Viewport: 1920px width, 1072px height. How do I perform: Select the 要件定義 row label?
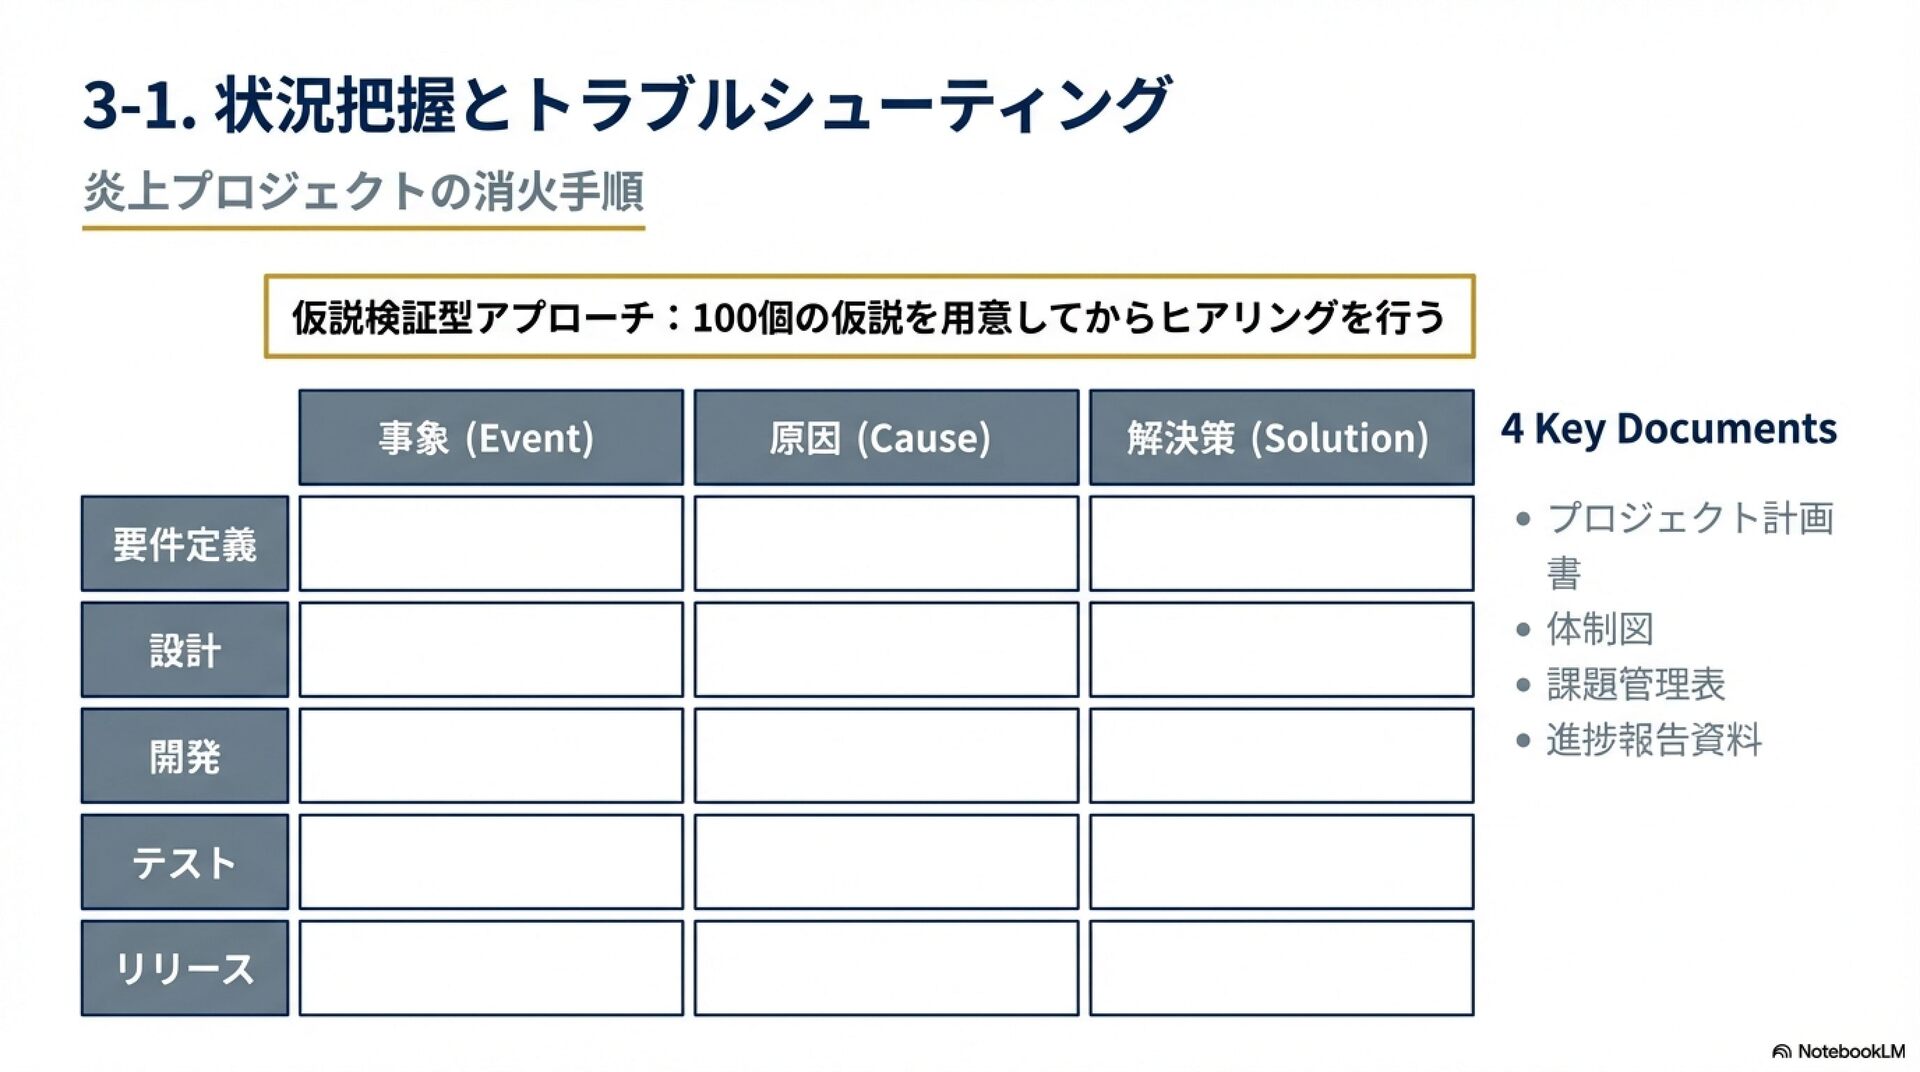(185, 544)
